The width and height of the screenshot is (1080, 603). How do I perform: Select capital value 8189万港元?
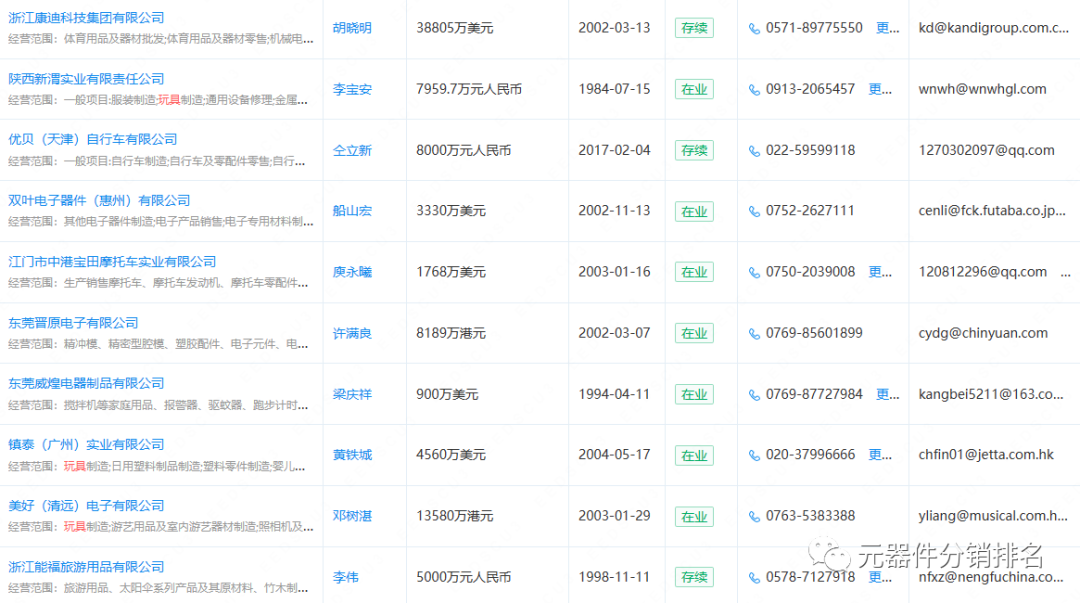click(451, 334)
